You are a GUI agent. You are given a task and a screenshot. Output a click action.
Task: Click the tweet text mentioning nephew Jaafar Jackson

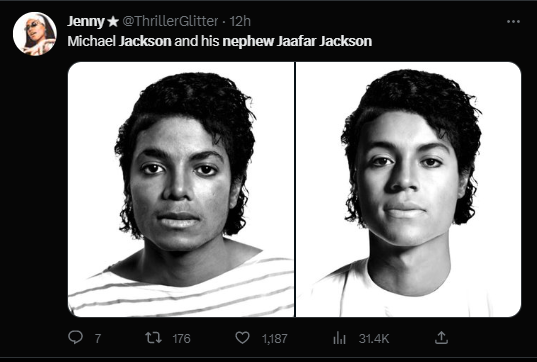coord(220,41)
